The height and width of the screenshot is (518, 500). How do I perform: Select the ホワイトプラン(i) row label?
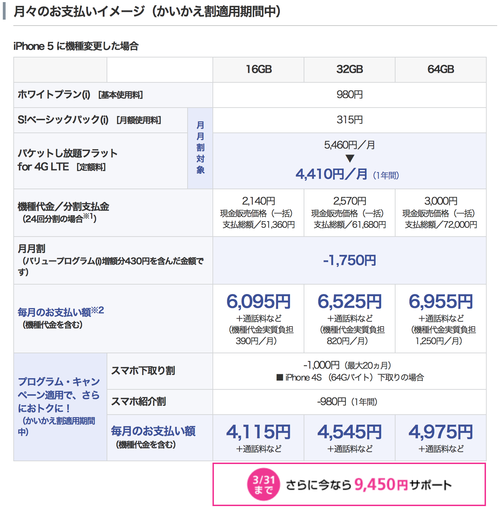(80, 95)
